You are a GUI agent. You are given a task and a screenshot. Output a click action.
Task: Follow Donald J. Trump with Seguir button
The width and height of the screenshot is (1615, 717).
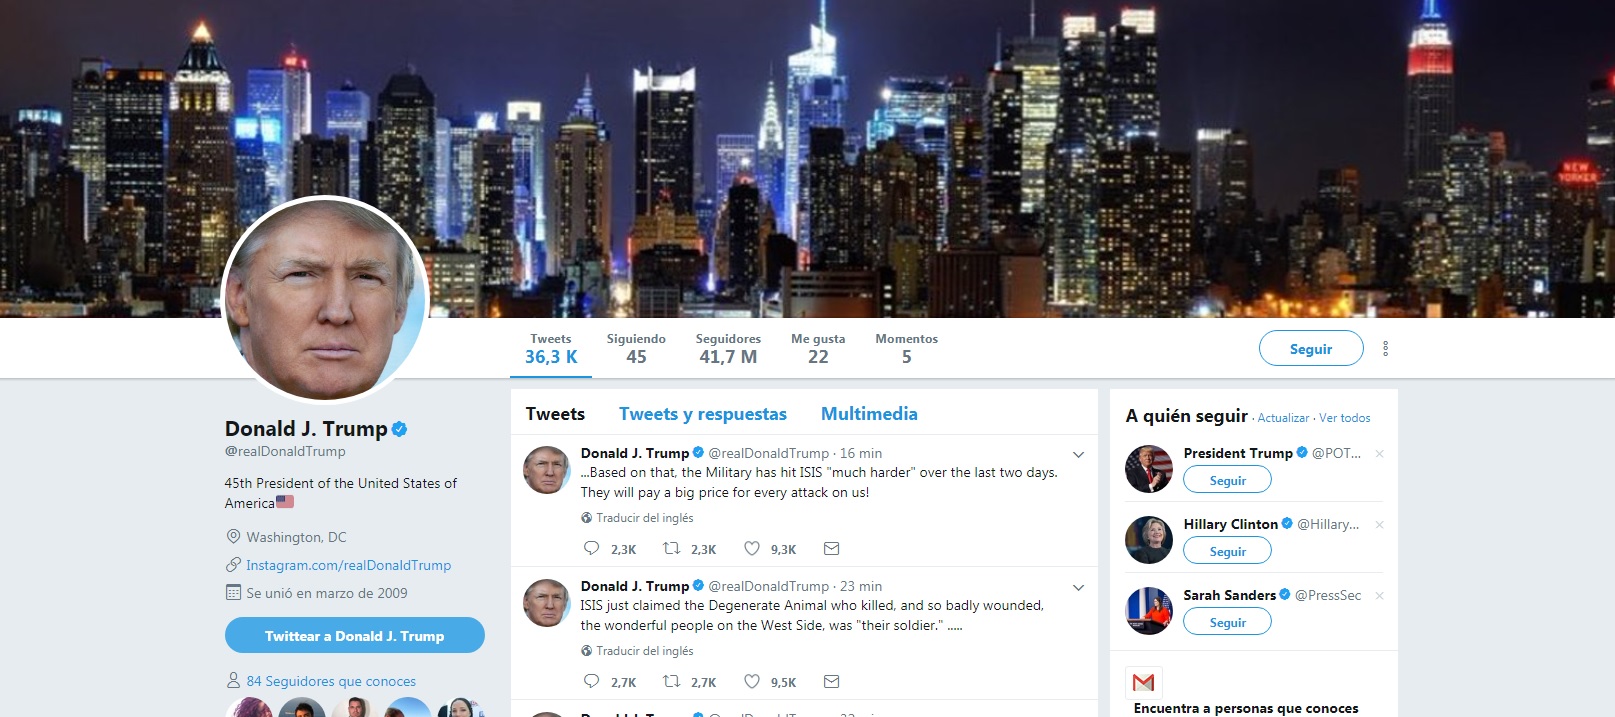[x=1311, y=348]
